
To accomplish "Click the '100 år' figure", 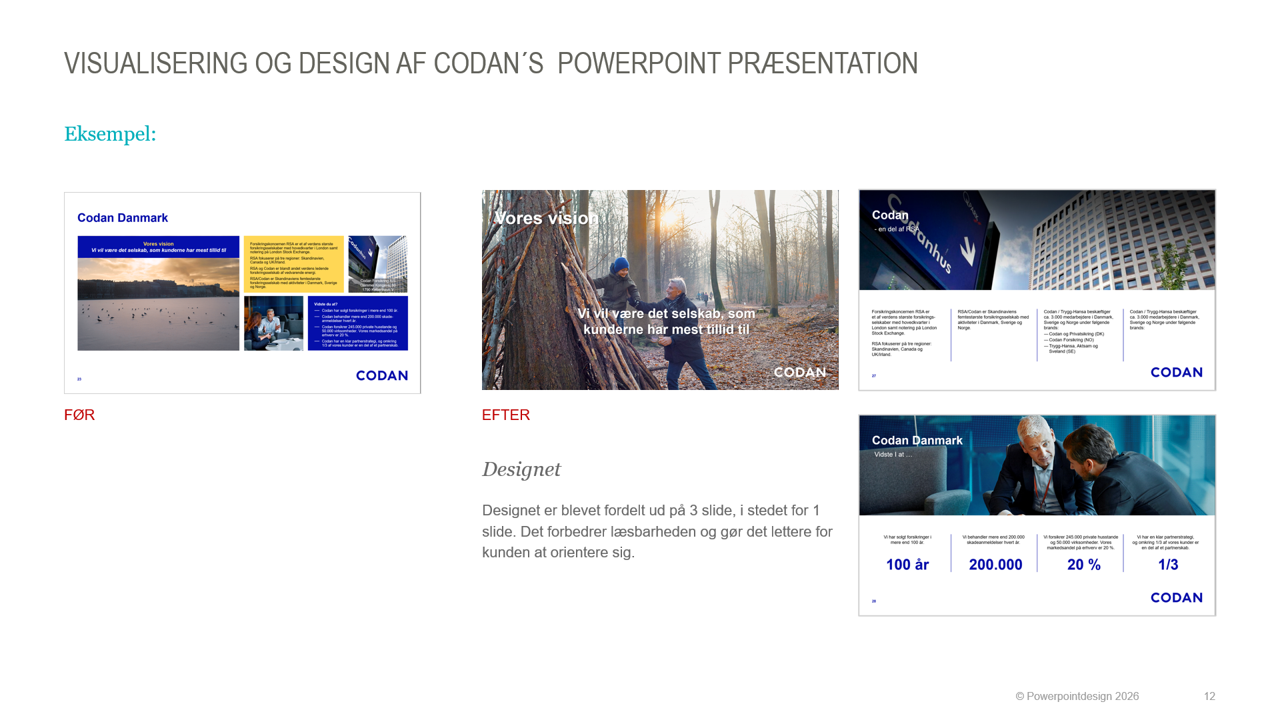I will coord(907,565).
